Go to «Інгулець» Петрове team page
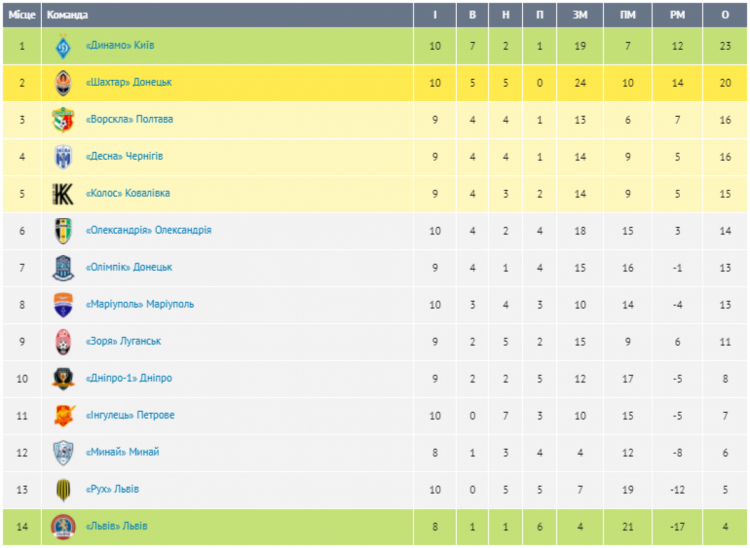 [130, 415]
